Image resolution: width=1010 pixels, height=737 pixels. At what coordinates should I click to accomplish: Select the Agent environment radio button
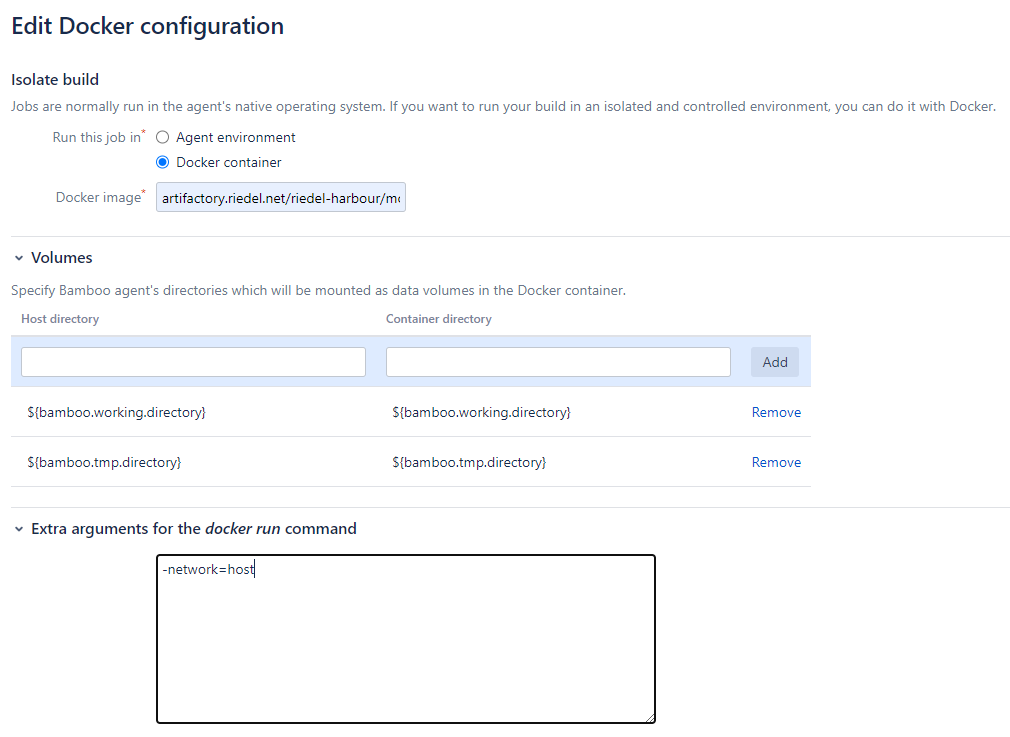click(x=162, y=137)
